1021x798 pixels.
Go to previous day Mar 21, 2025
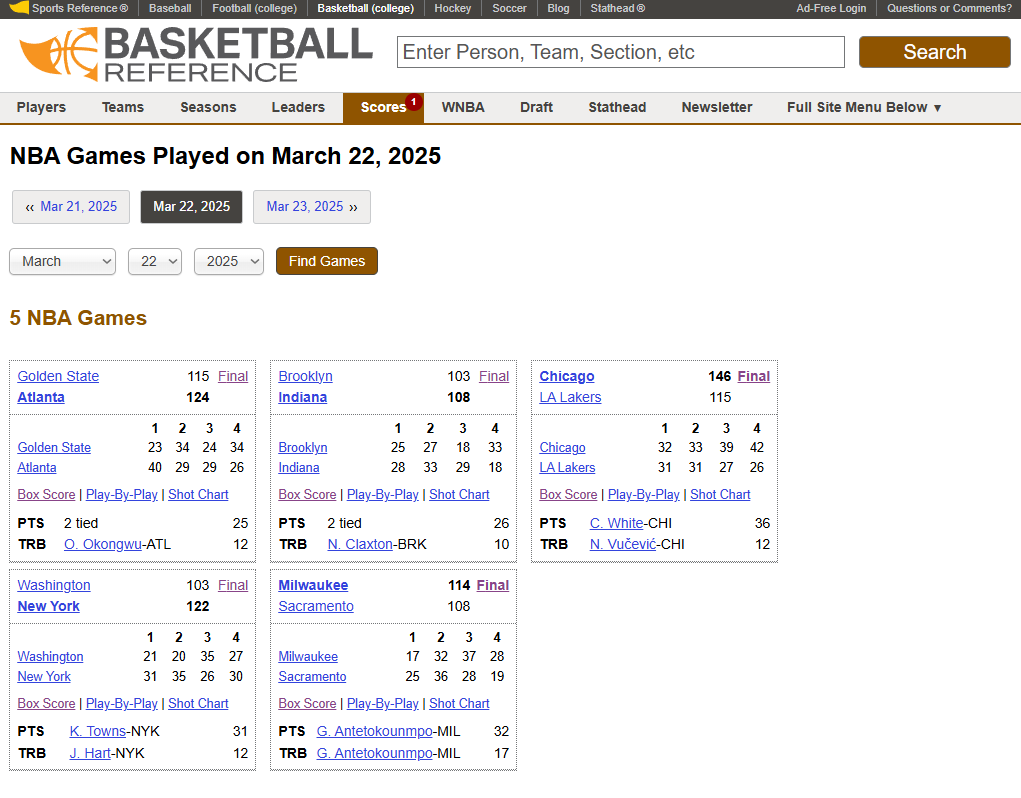coord(71,207)
